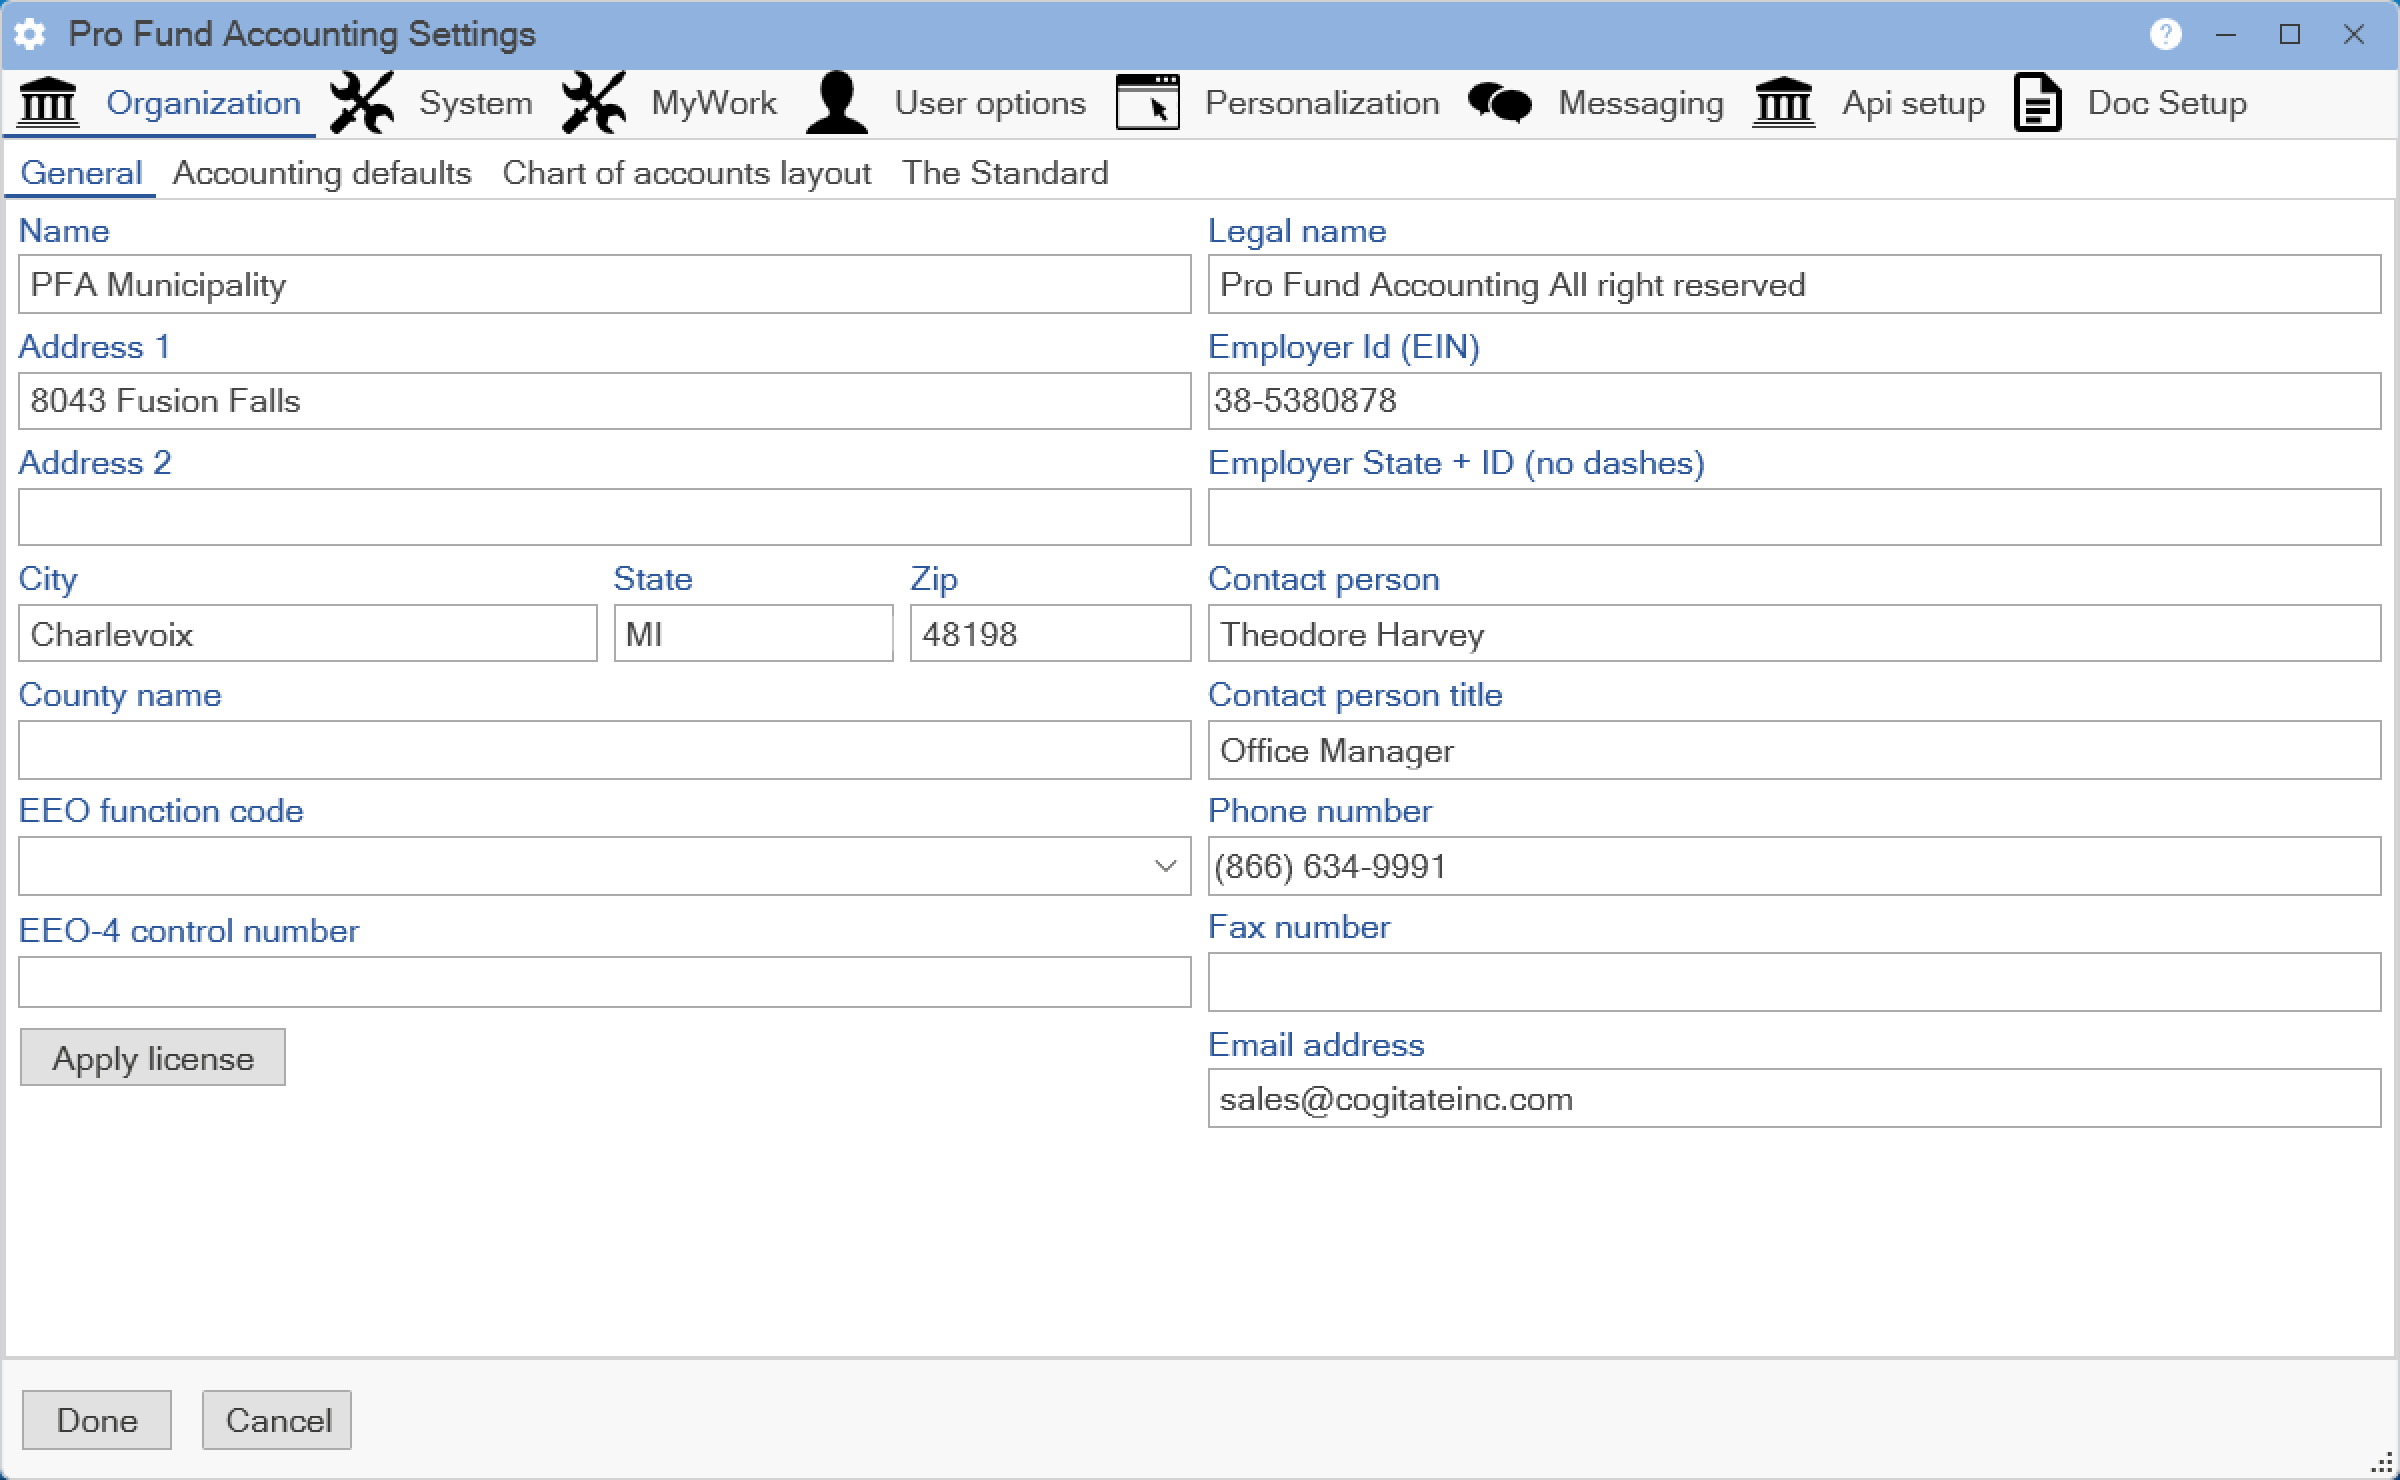Screen dimensions: 2400x1480
Task: Click the Done button
Action: point(97,1420)
